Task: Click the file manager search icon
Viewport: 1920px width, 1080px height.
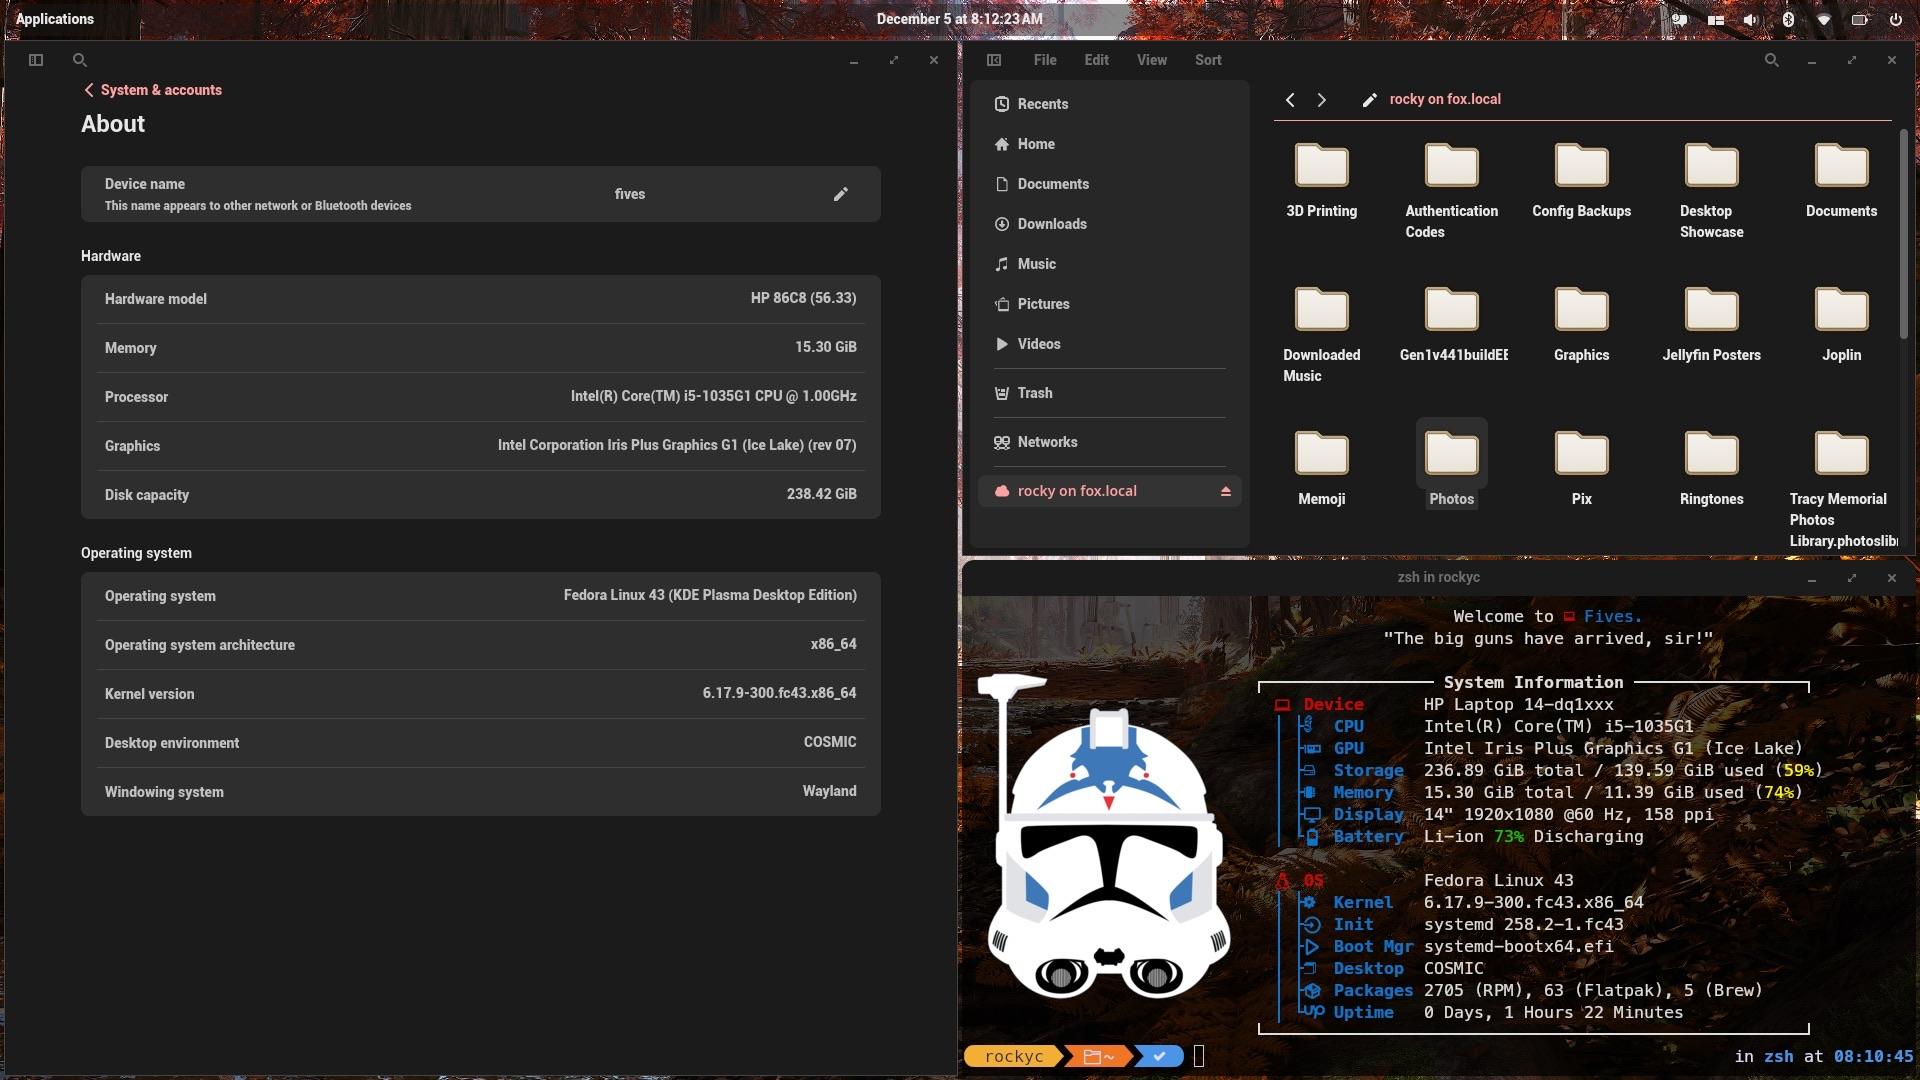Action: 1771,60
